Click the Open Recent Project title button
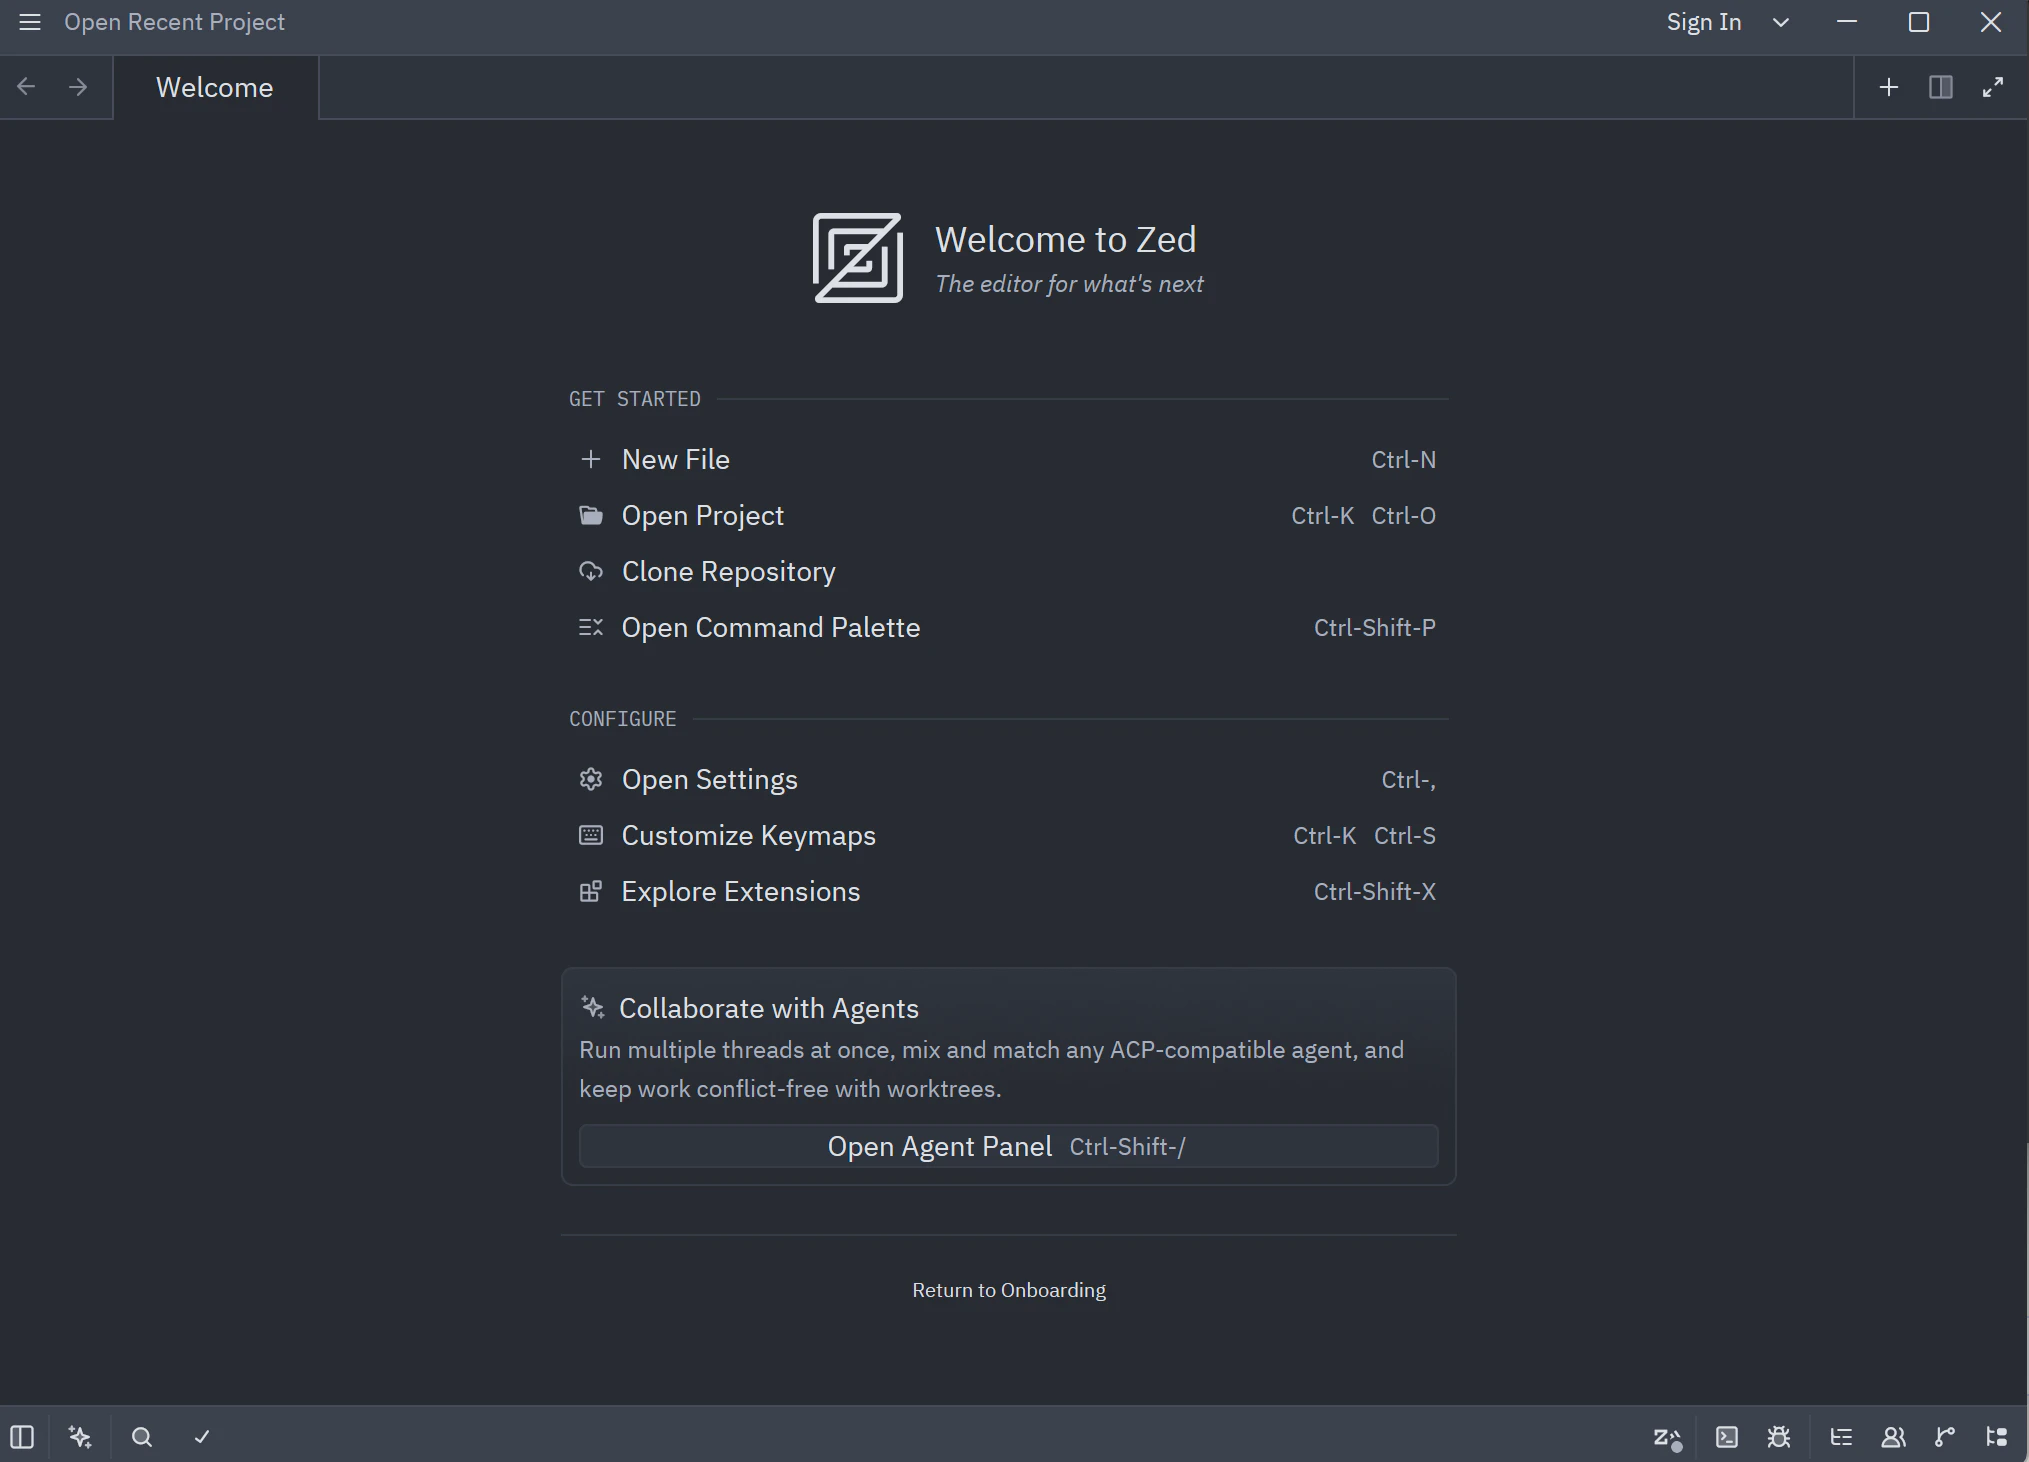This screenshot has width=2029, height=1462. pos(174,22)
